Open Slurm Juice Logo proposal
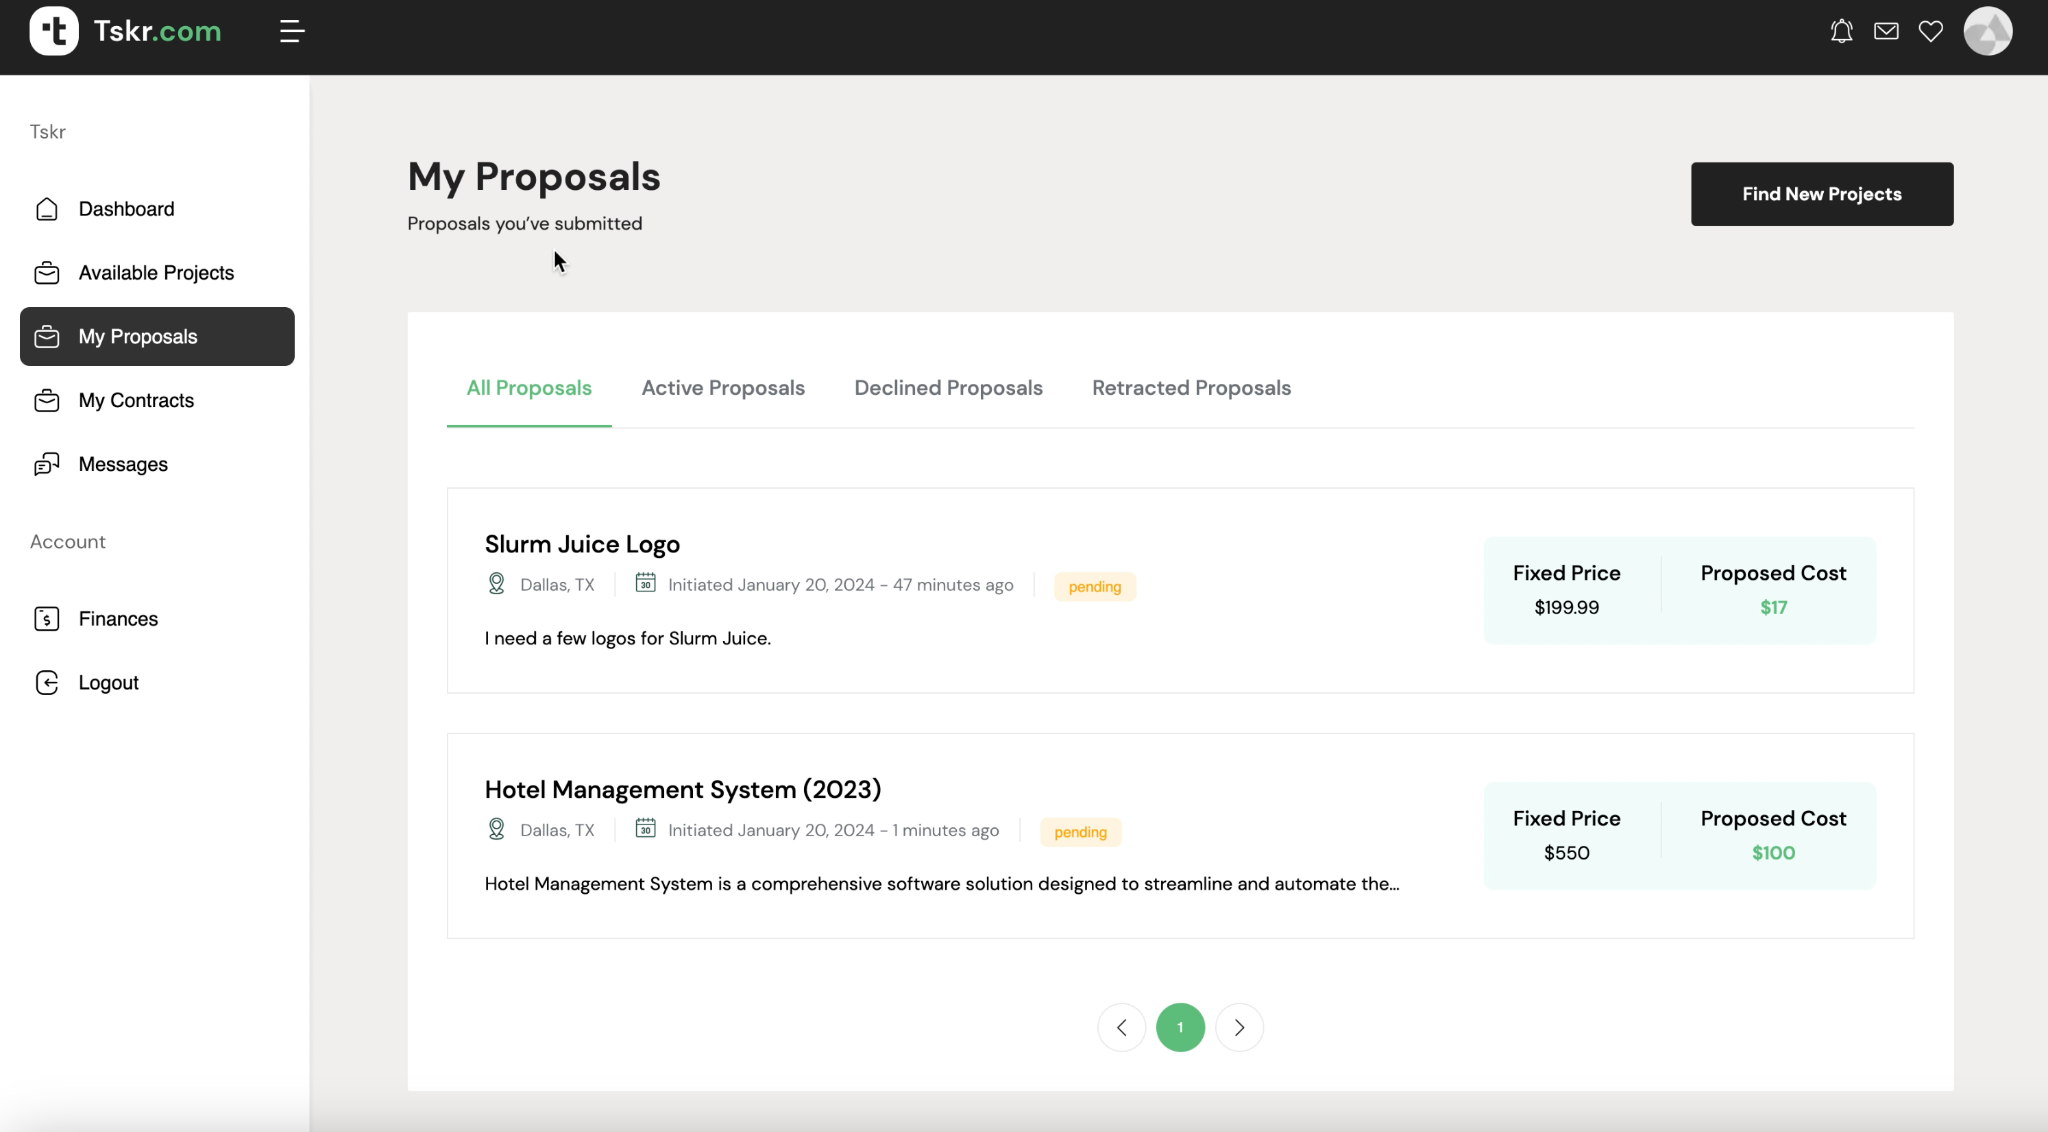2048x1132 pixels. tap(582, 545)
